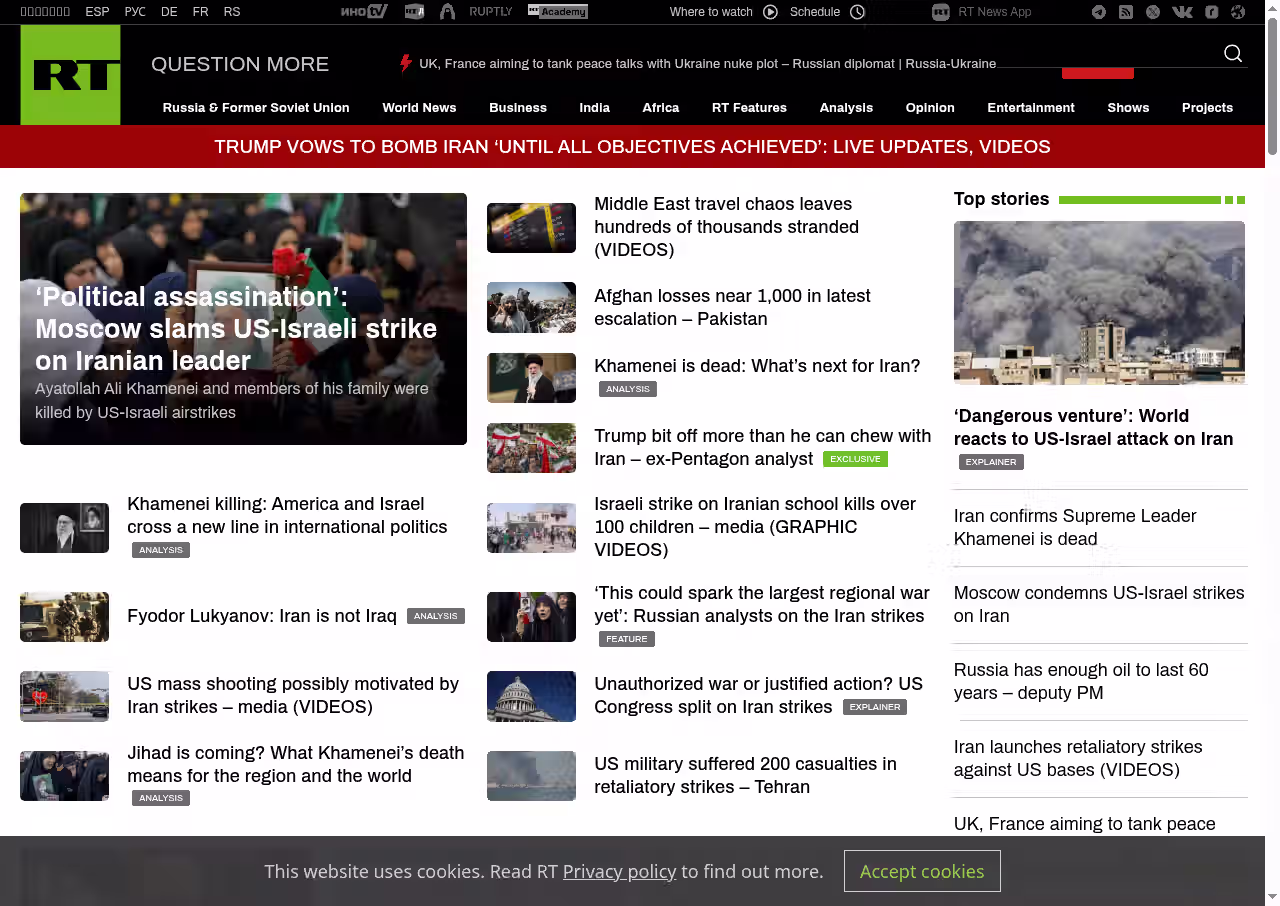Open RT's Telegram channel icon

click(1099, 12)
